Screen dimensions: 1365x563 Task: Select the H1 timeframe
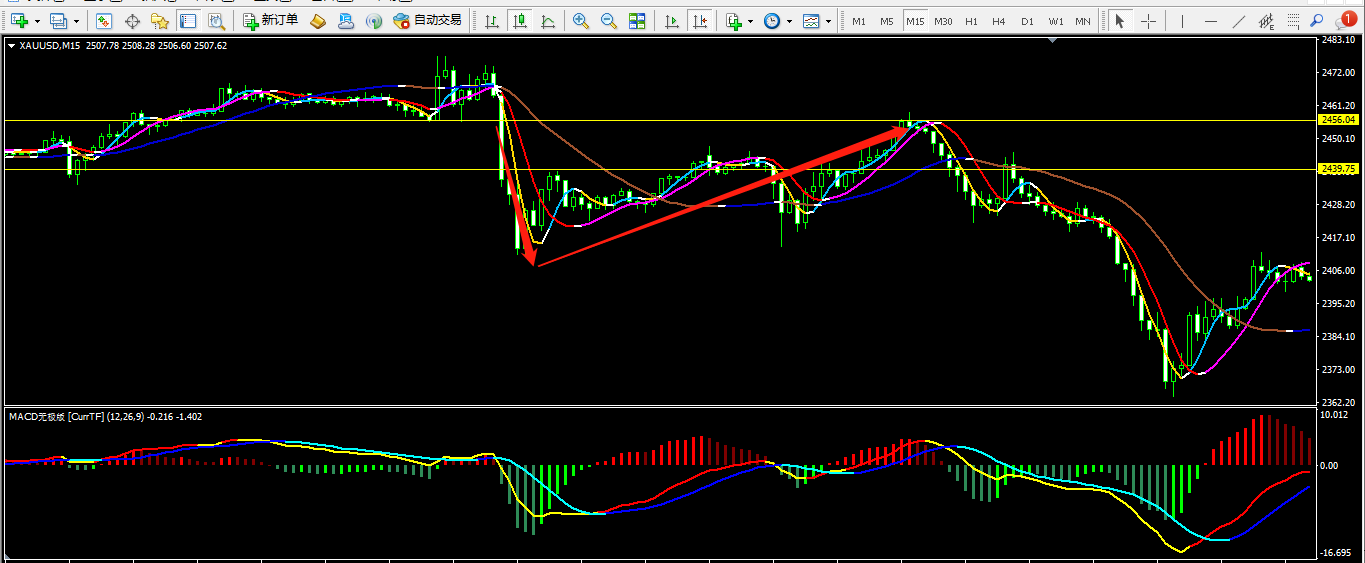[971, 21]
